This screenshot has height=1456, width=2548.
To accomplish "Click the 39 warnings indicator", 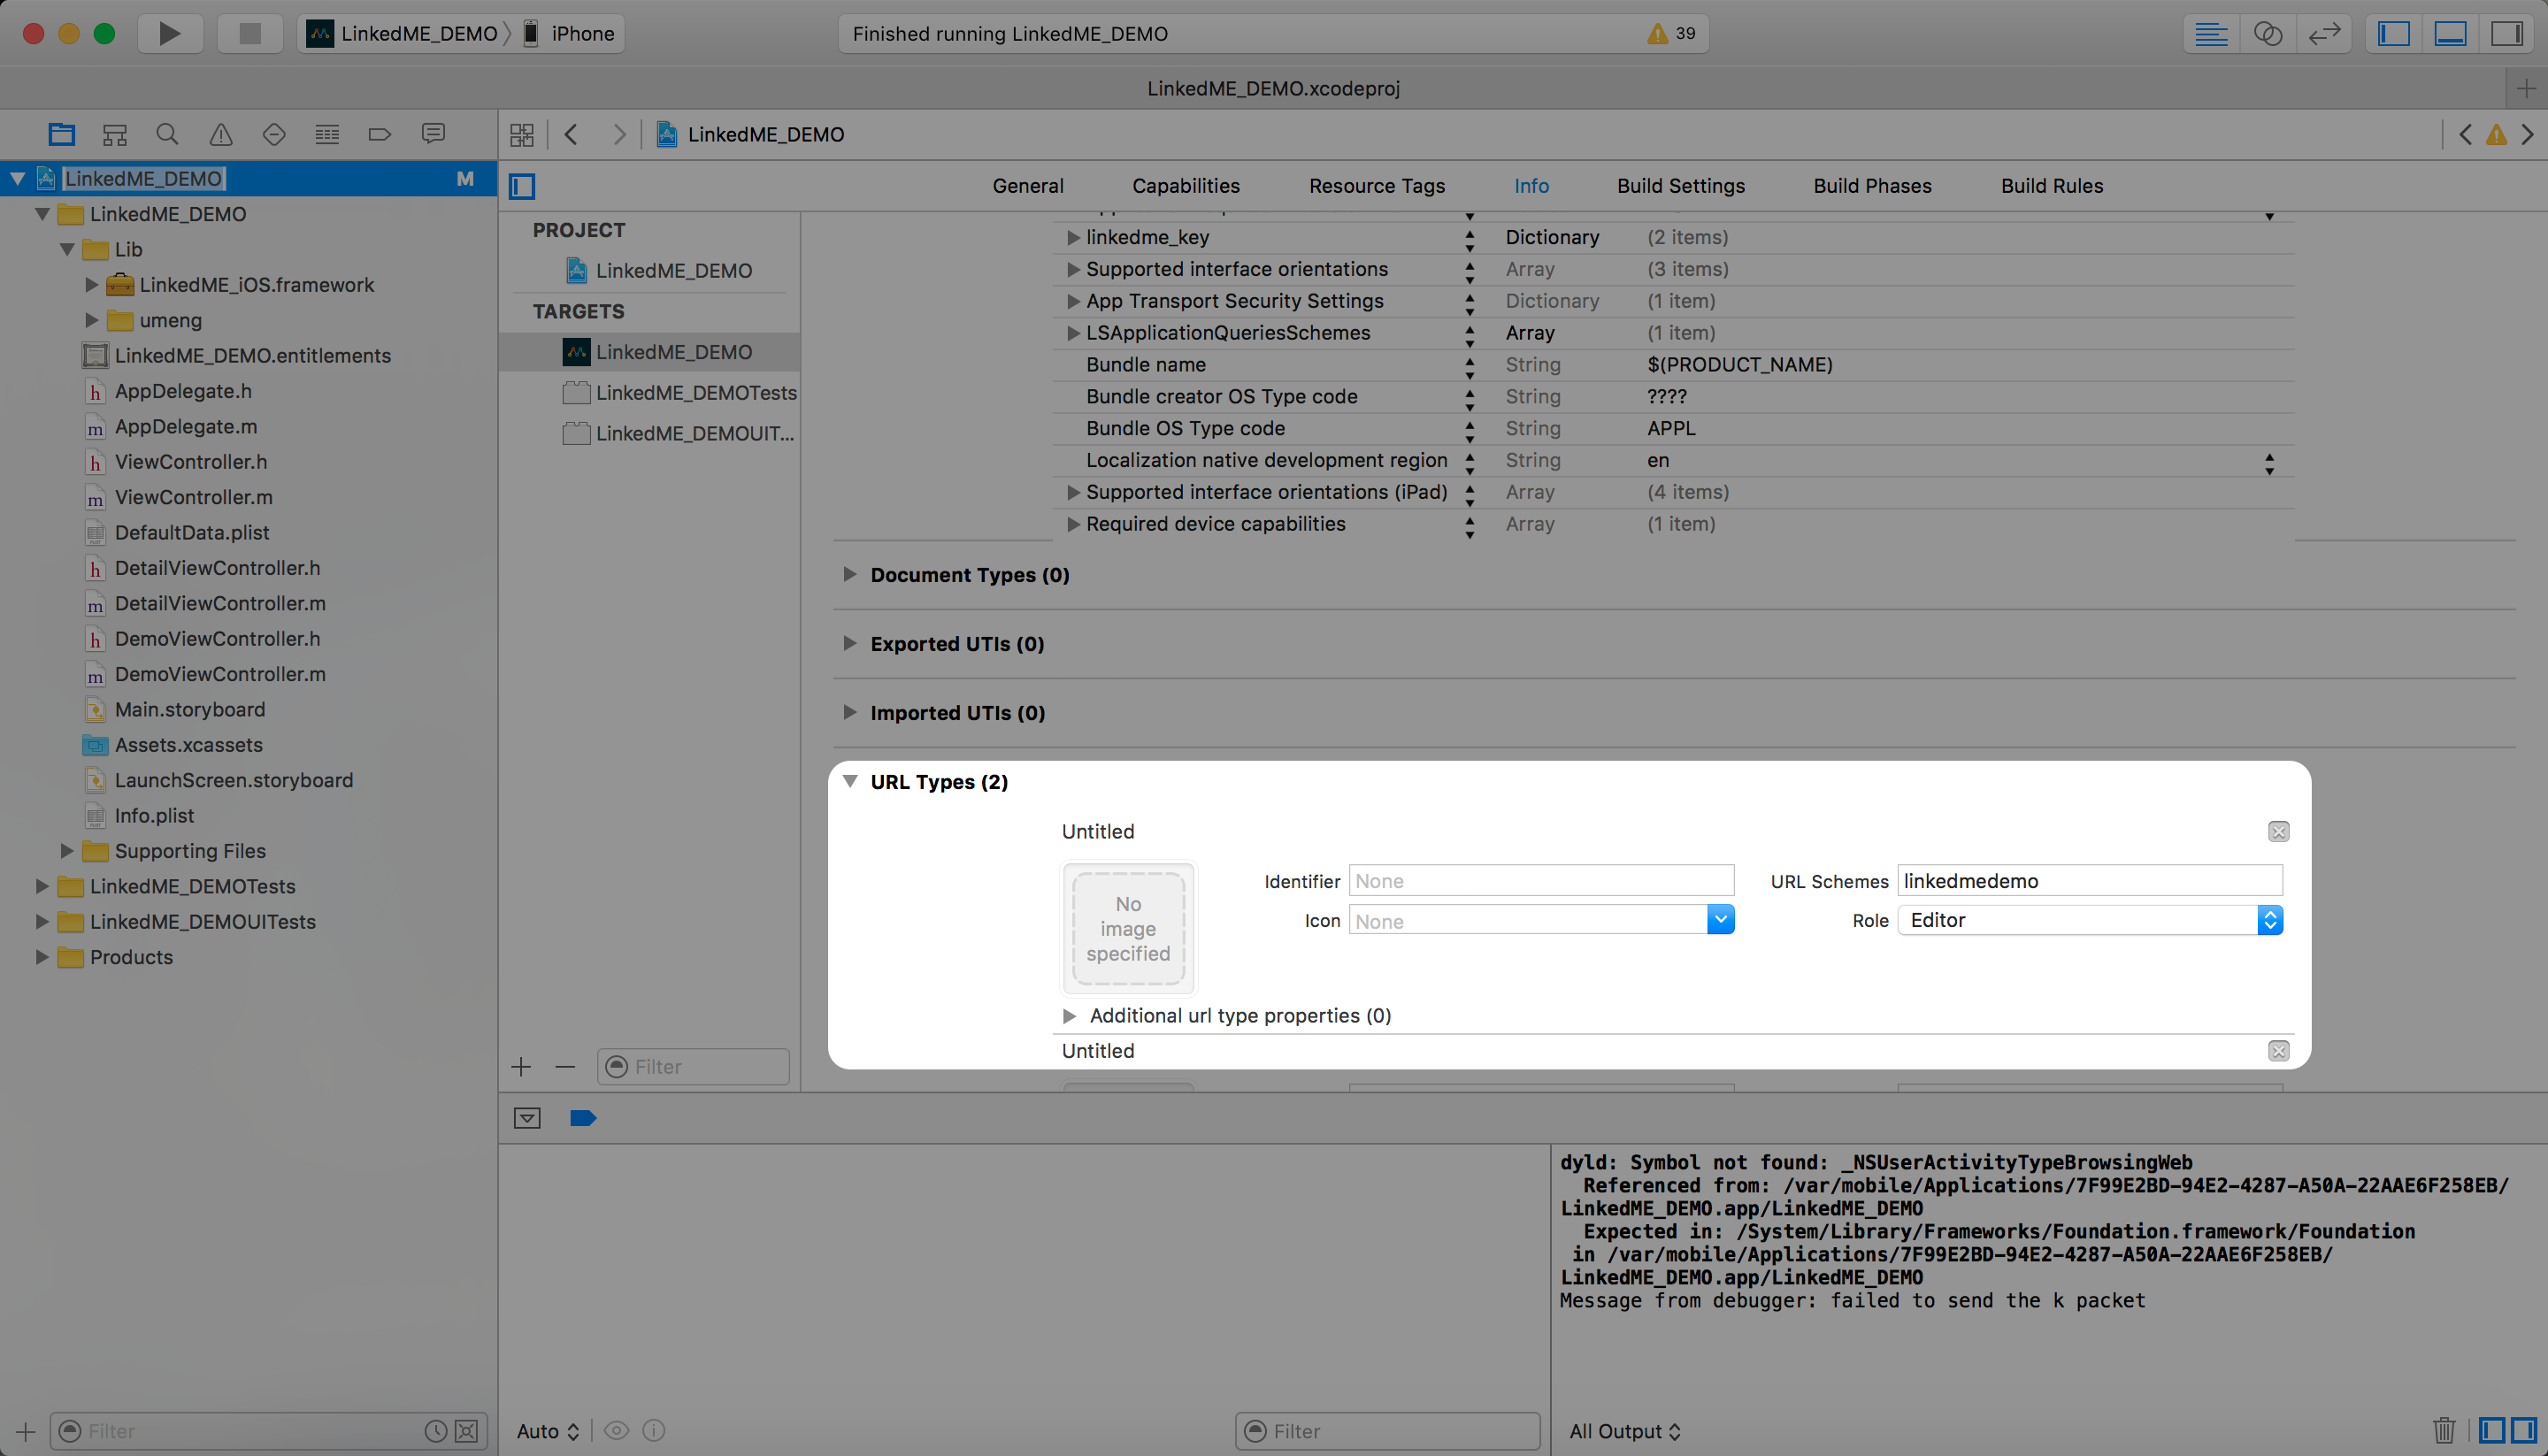I will (x=1671, y=33).
